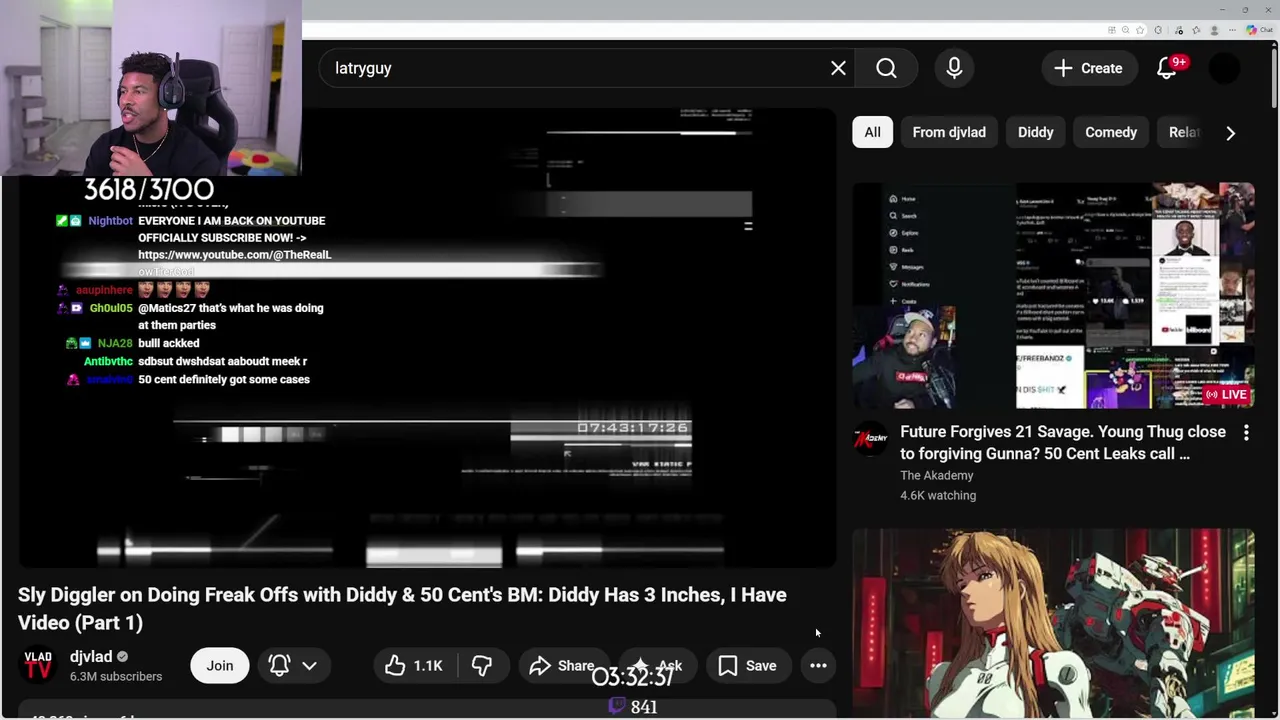Click the LIVE badge on the Akademy thumbnail
Screen dimensions: 1280x720
tap(1227, 394)
